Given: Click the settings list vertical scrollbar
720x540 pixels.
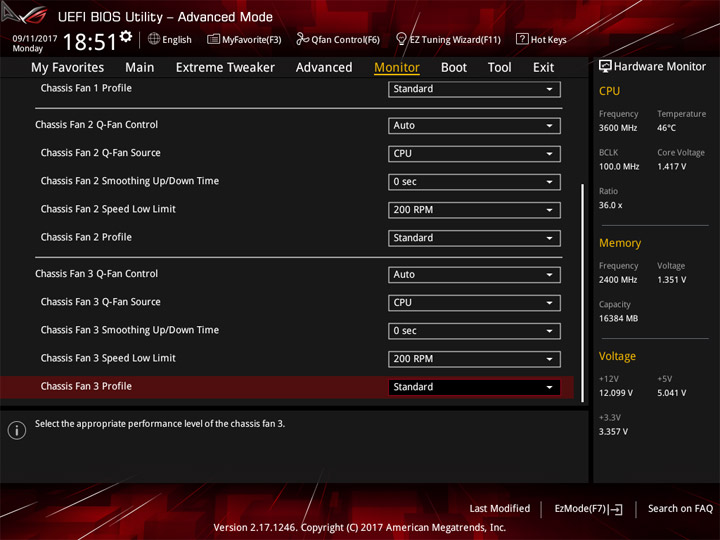Looking at the screenshot, I should (583, 293).
